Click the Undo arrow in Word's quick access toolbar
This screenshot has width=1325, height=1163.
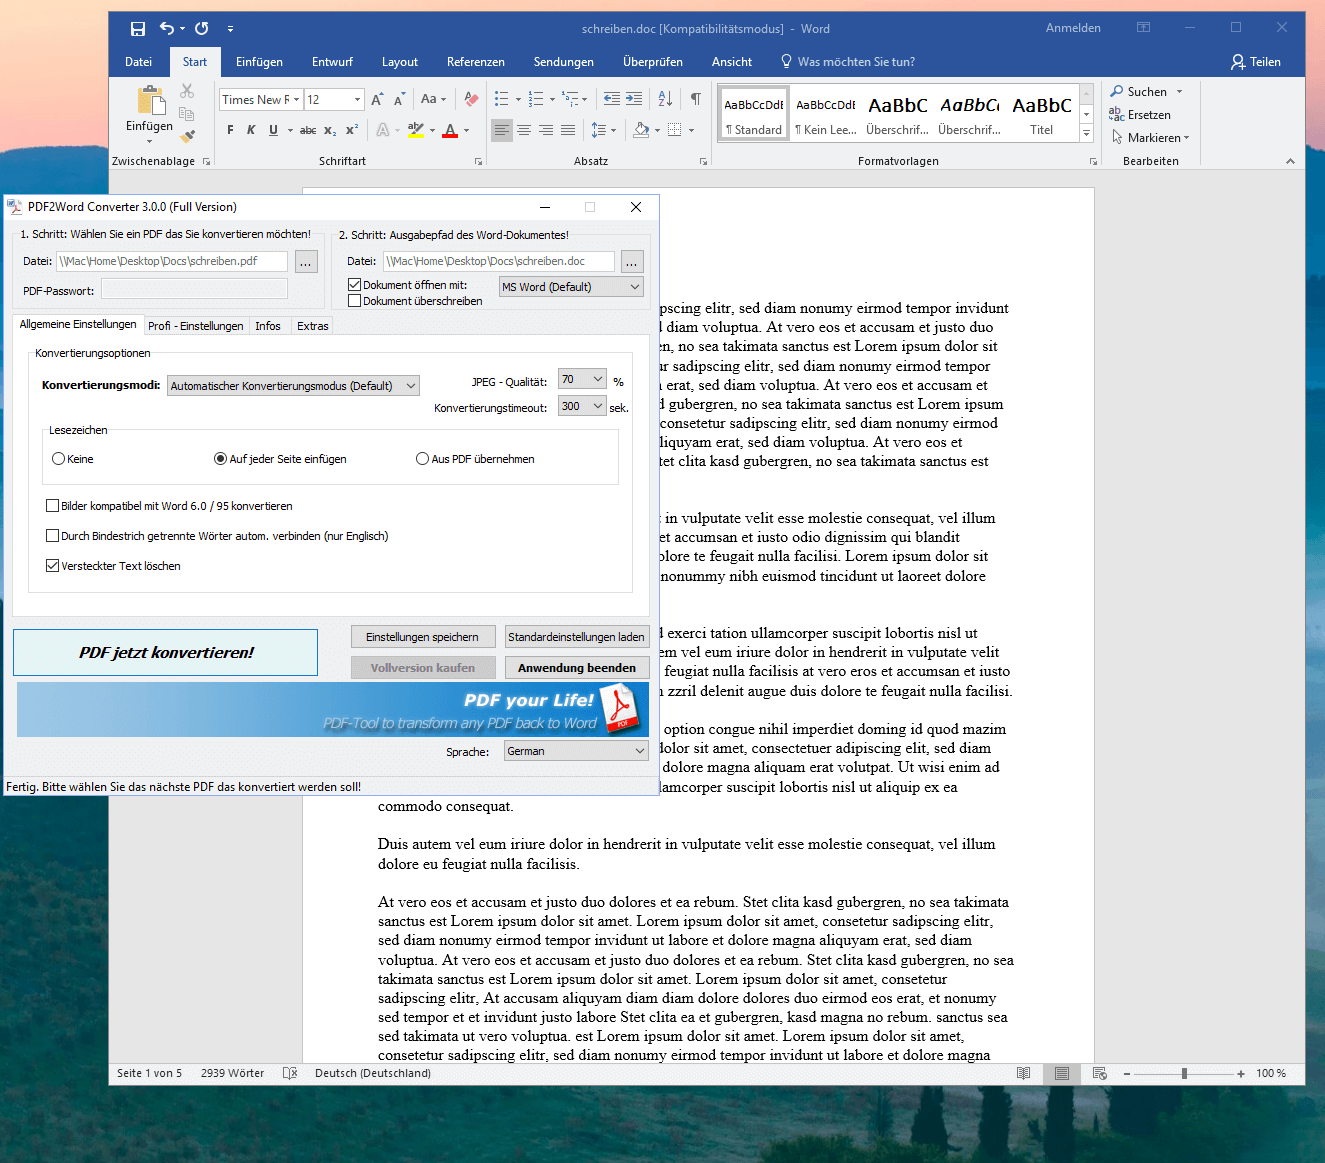(167, 28)
